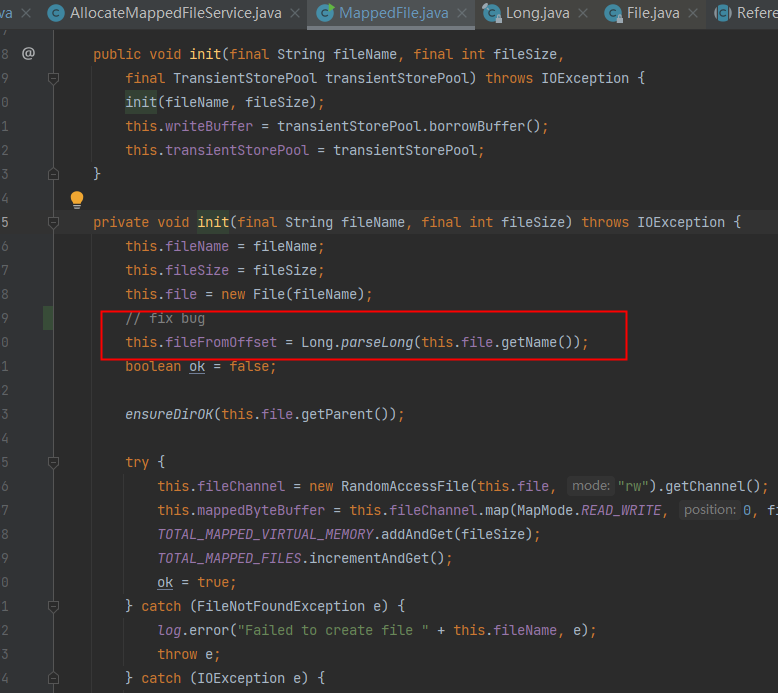
Task: Click the init(fileName, fileSize) call
Action: [x=221, y=102]
